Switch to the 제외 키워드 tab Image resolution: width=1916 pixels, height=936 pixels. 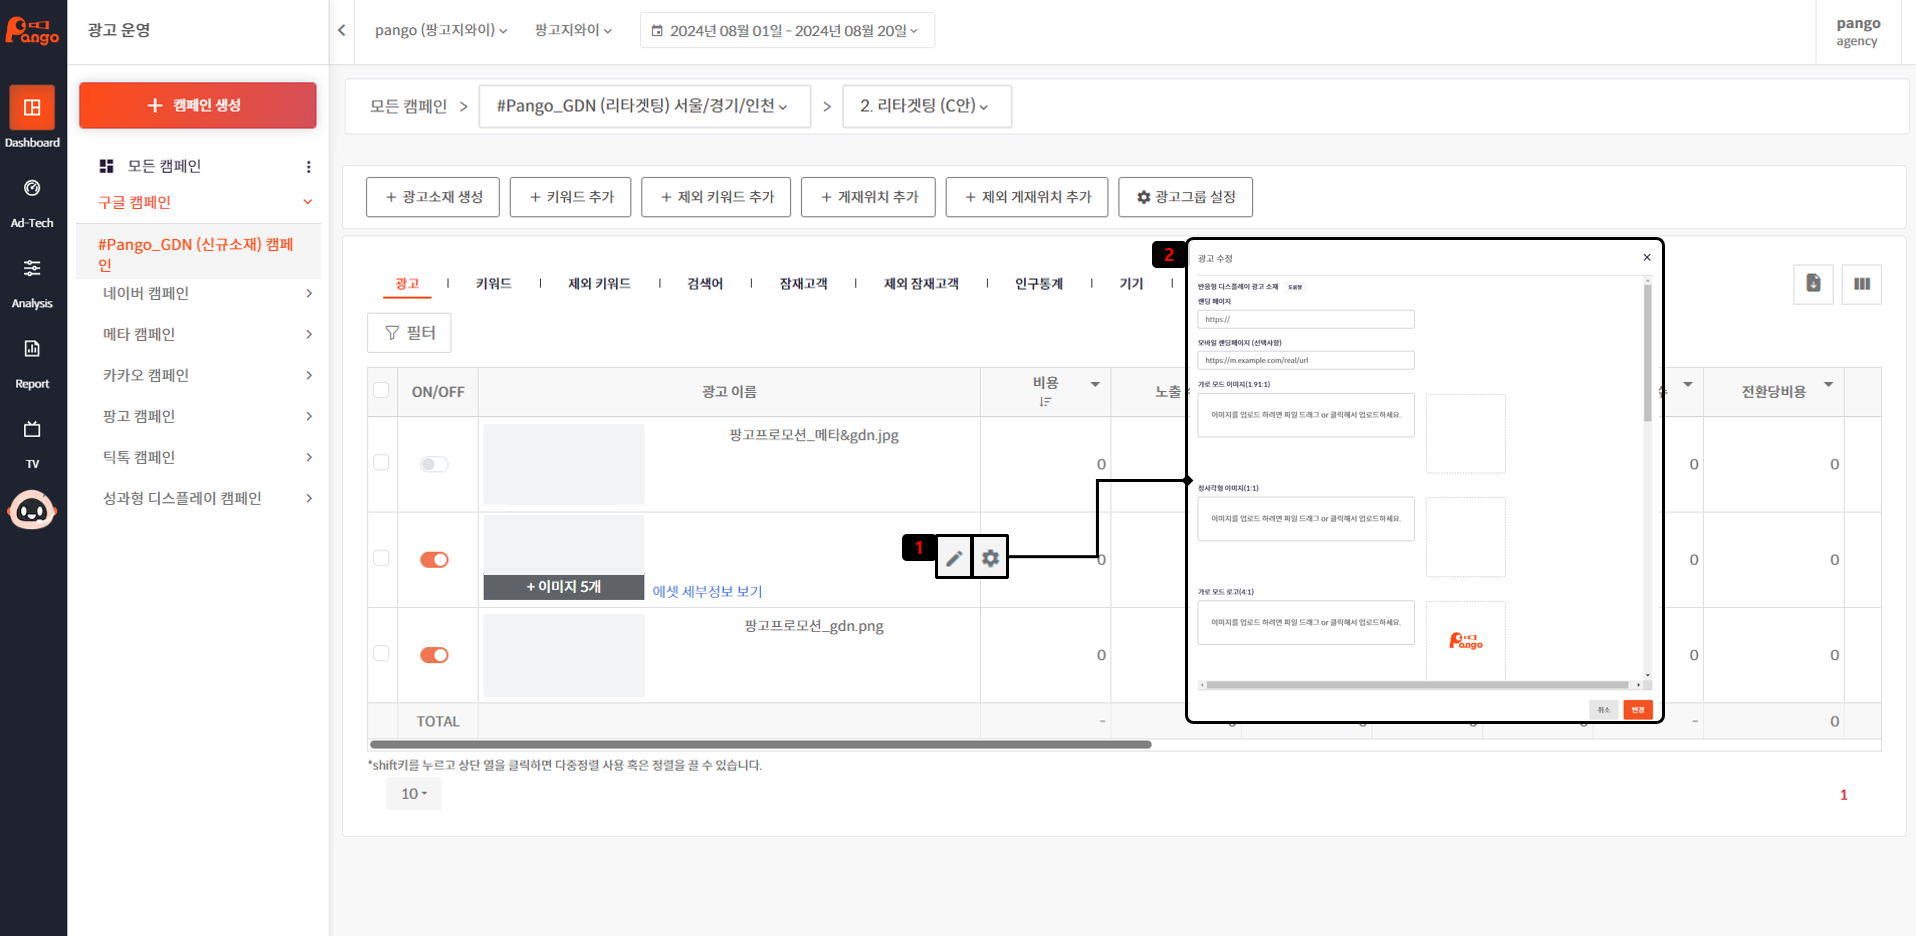599,284
